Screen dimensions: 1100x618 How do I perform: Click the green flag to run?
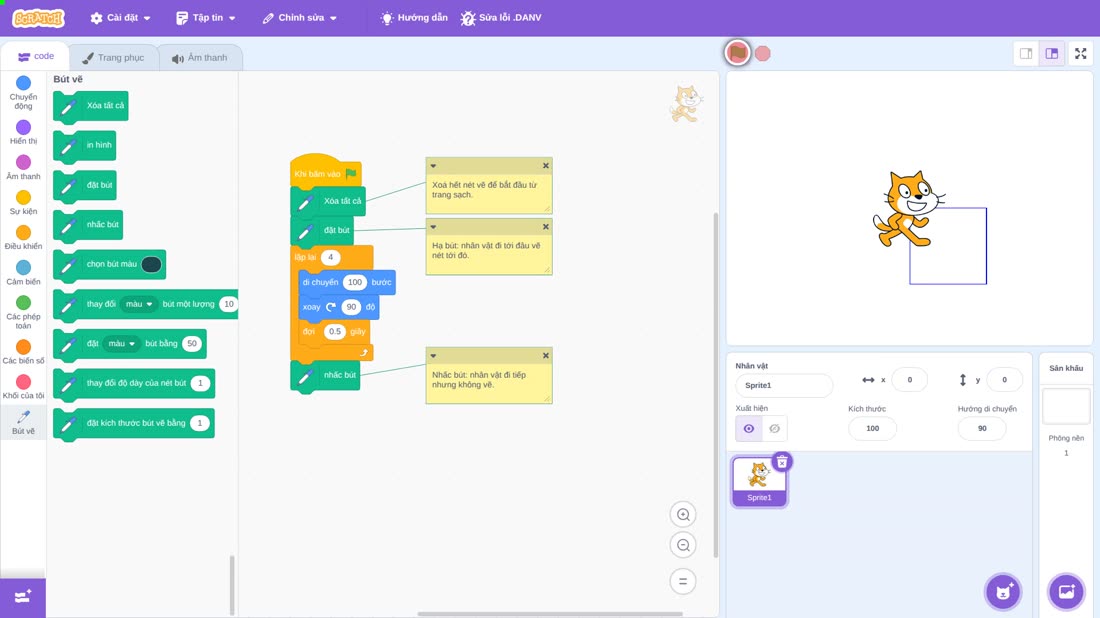click(x=737, y=53)
